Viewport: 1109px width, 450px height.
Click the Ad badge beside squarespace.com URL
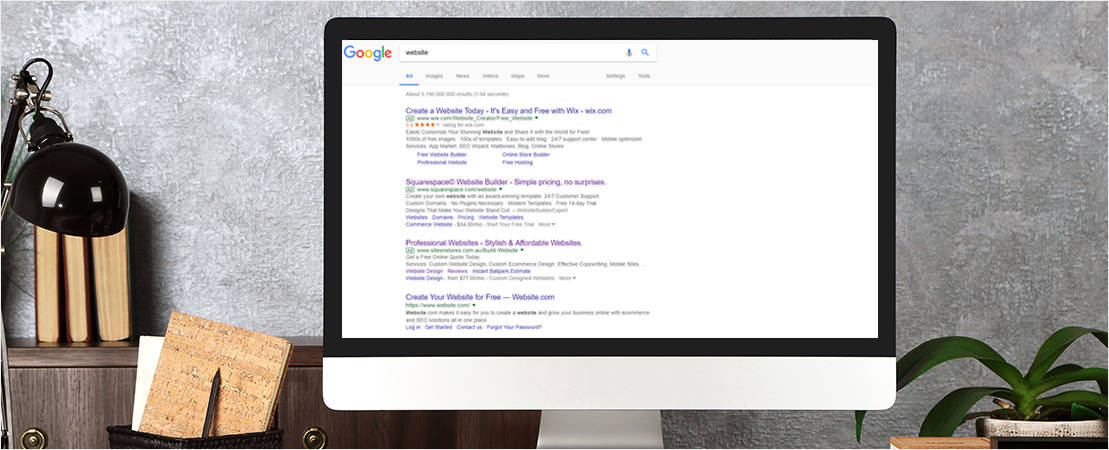pos(410,189)
